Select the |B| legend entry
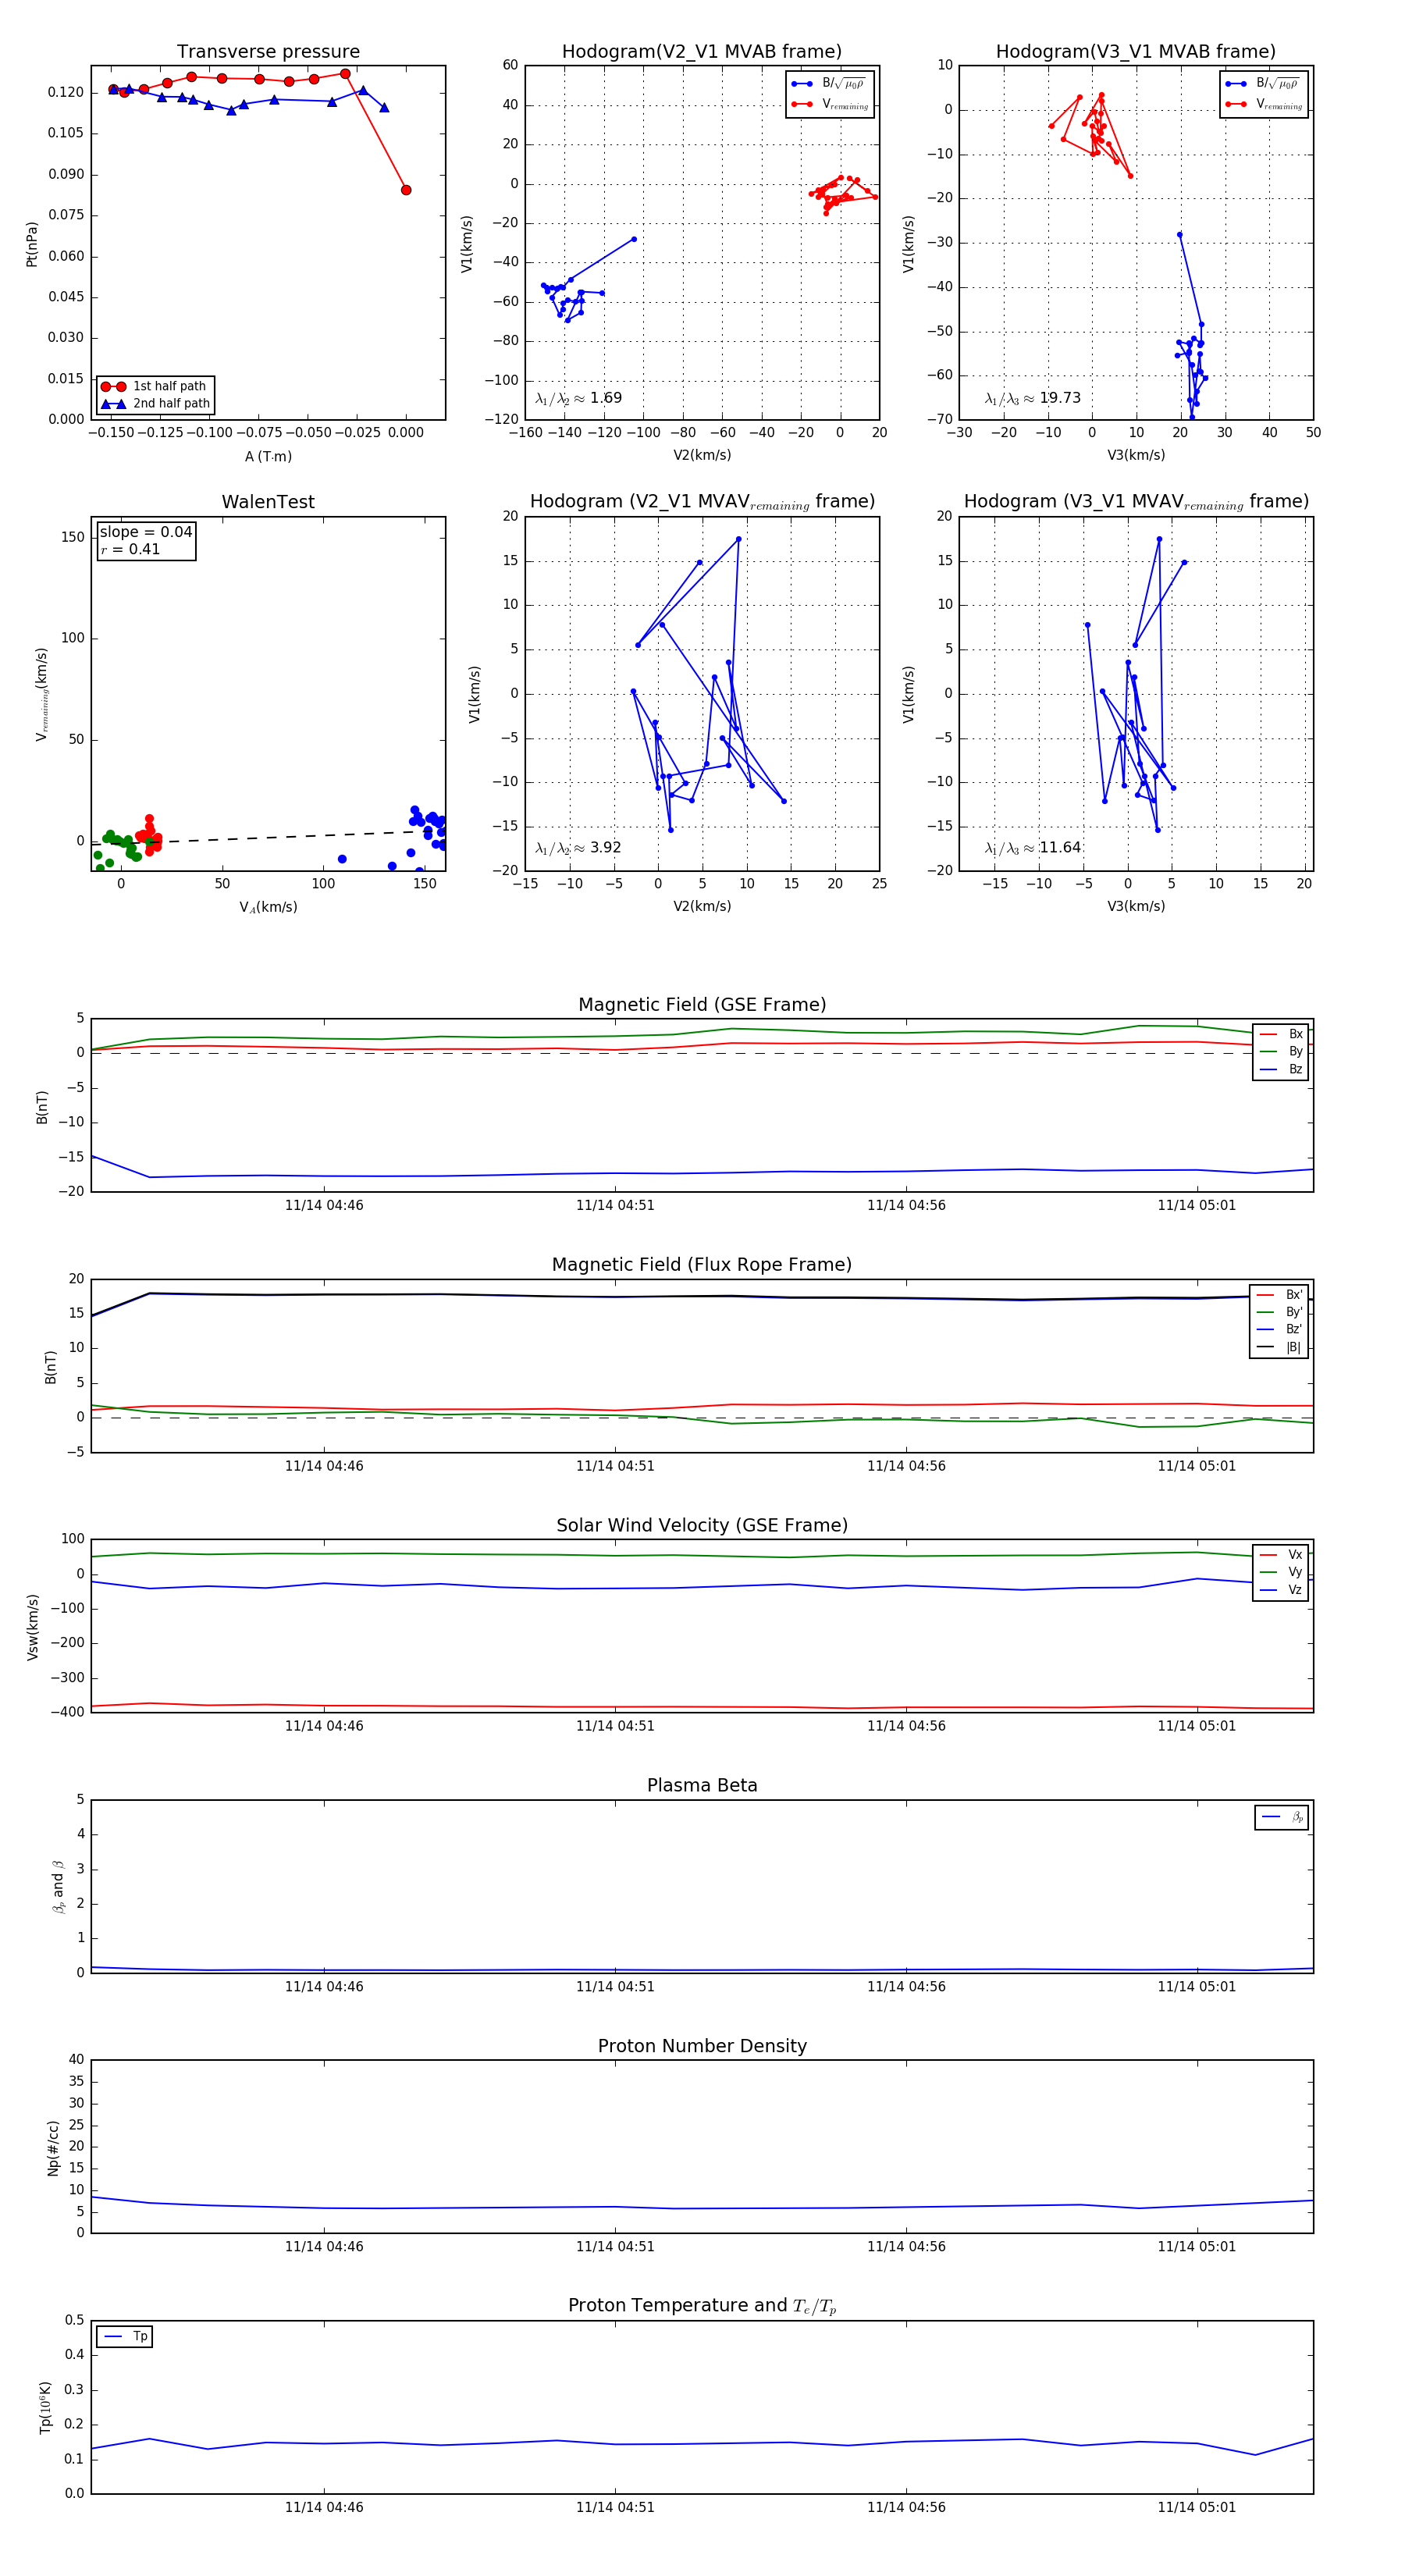 (1280, 1347)
